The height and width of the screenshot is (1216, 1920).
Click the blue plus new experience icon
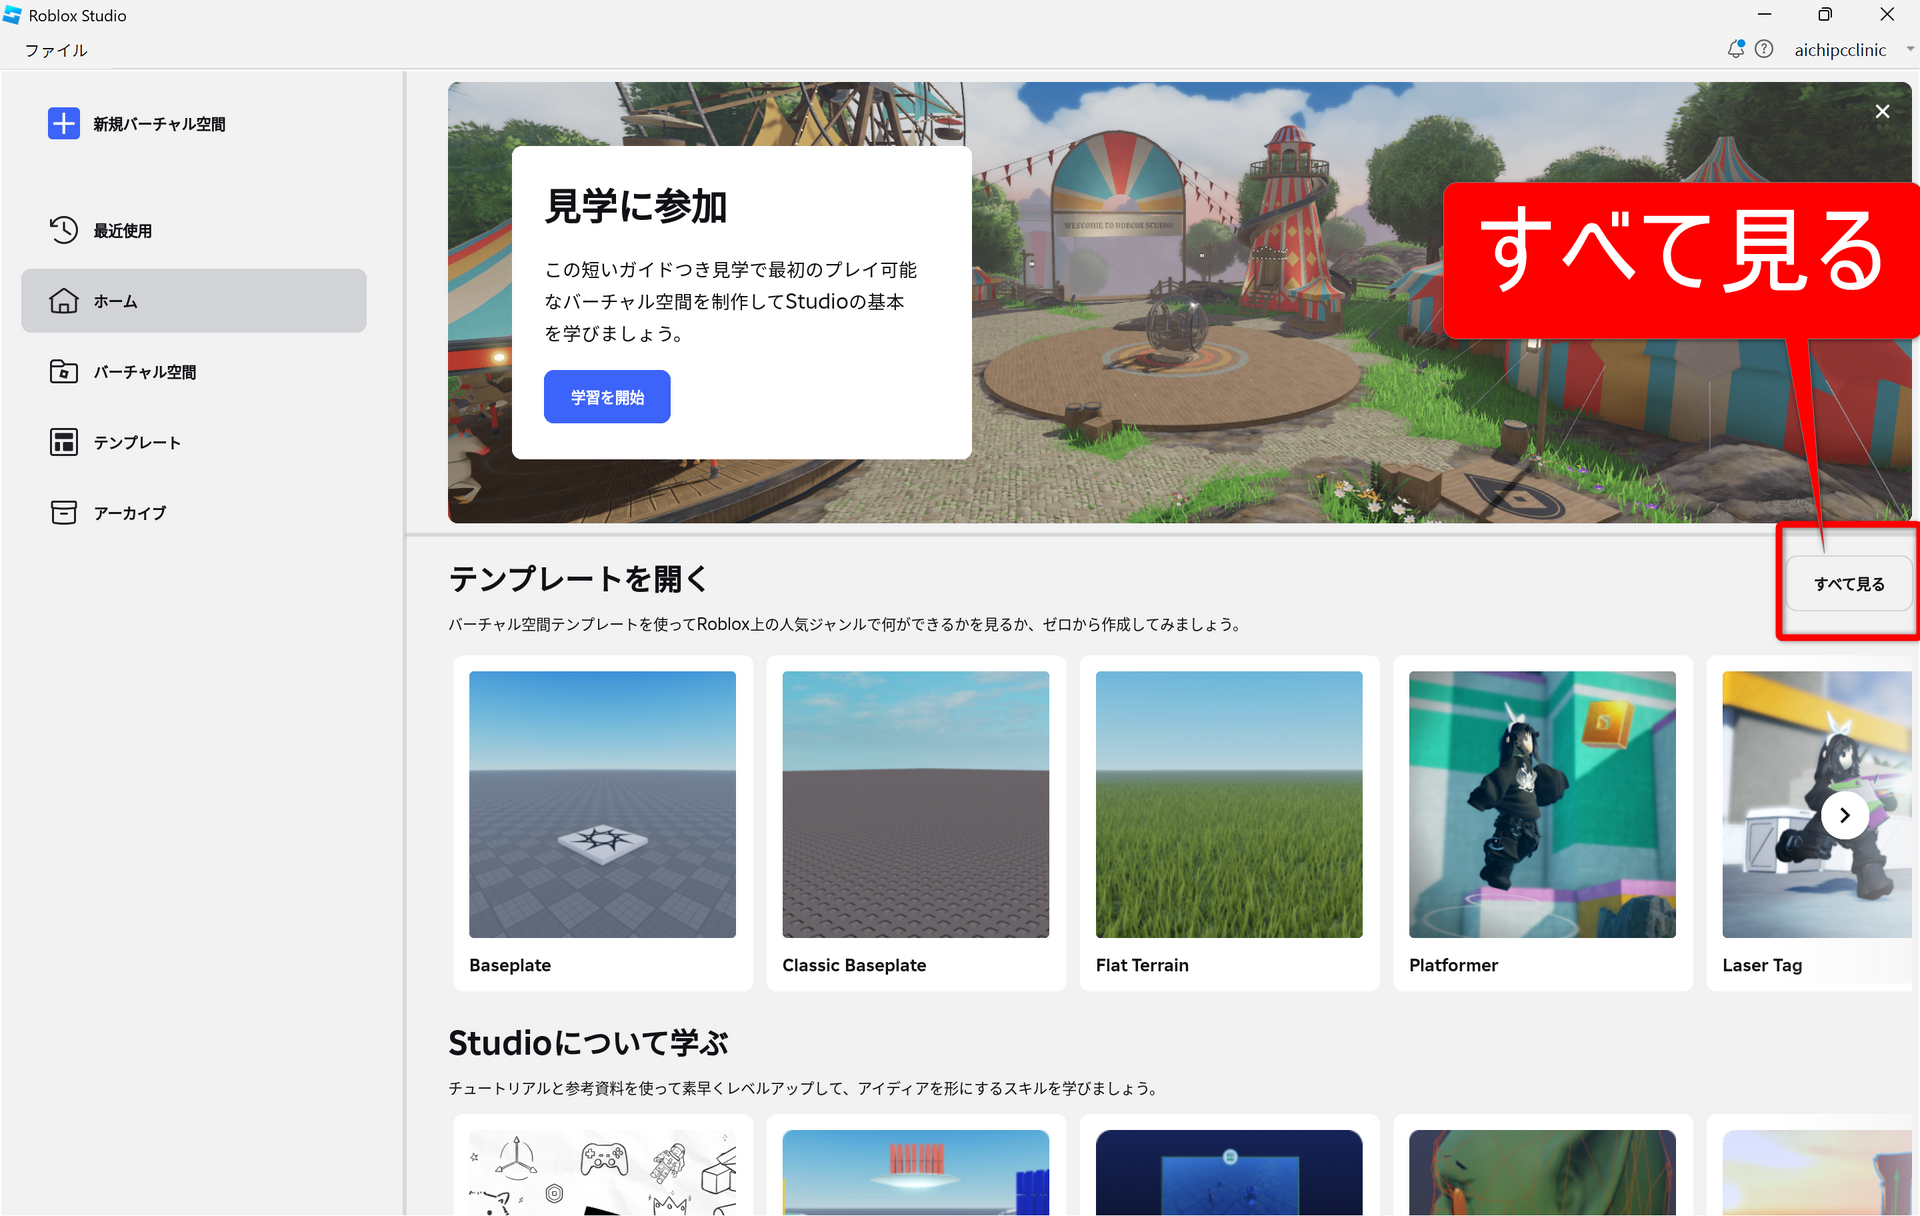coord(63,124)
